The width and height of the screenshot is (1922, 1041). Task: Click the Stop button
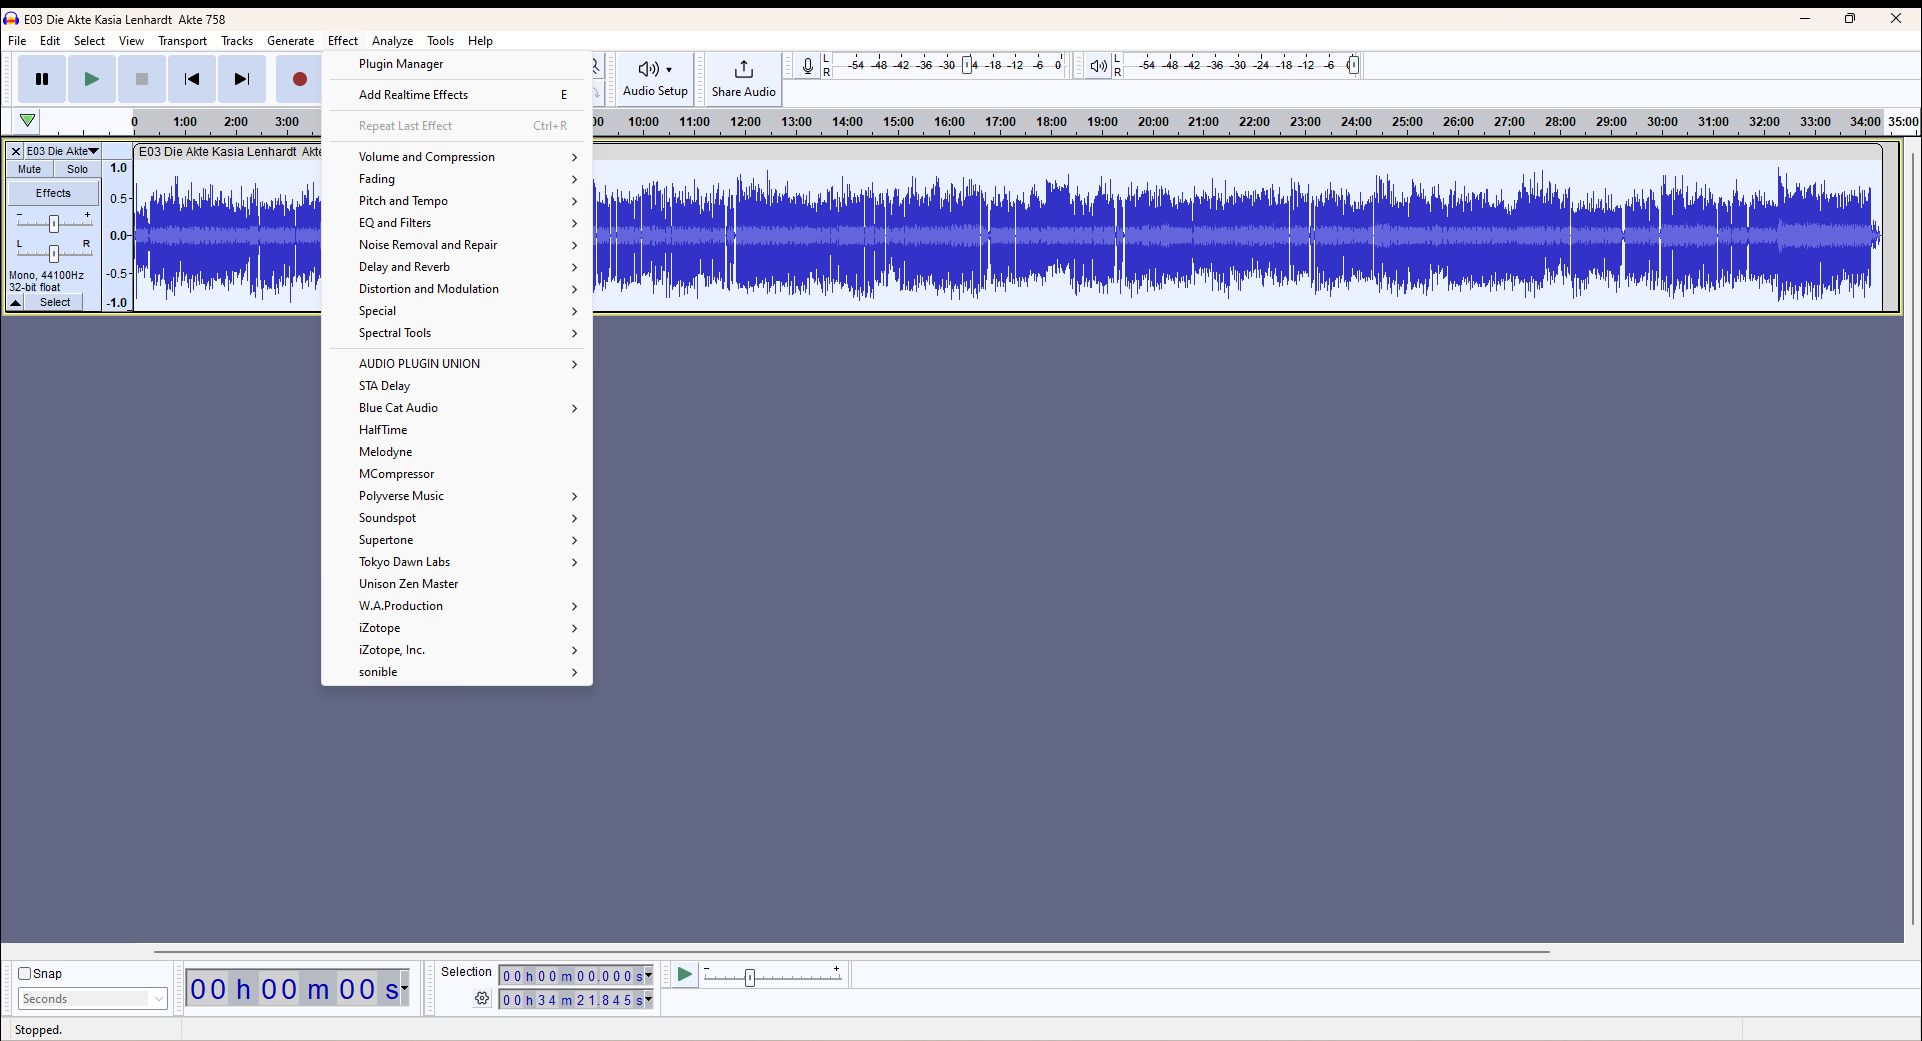pyautogui.click(x=141, y=79)
